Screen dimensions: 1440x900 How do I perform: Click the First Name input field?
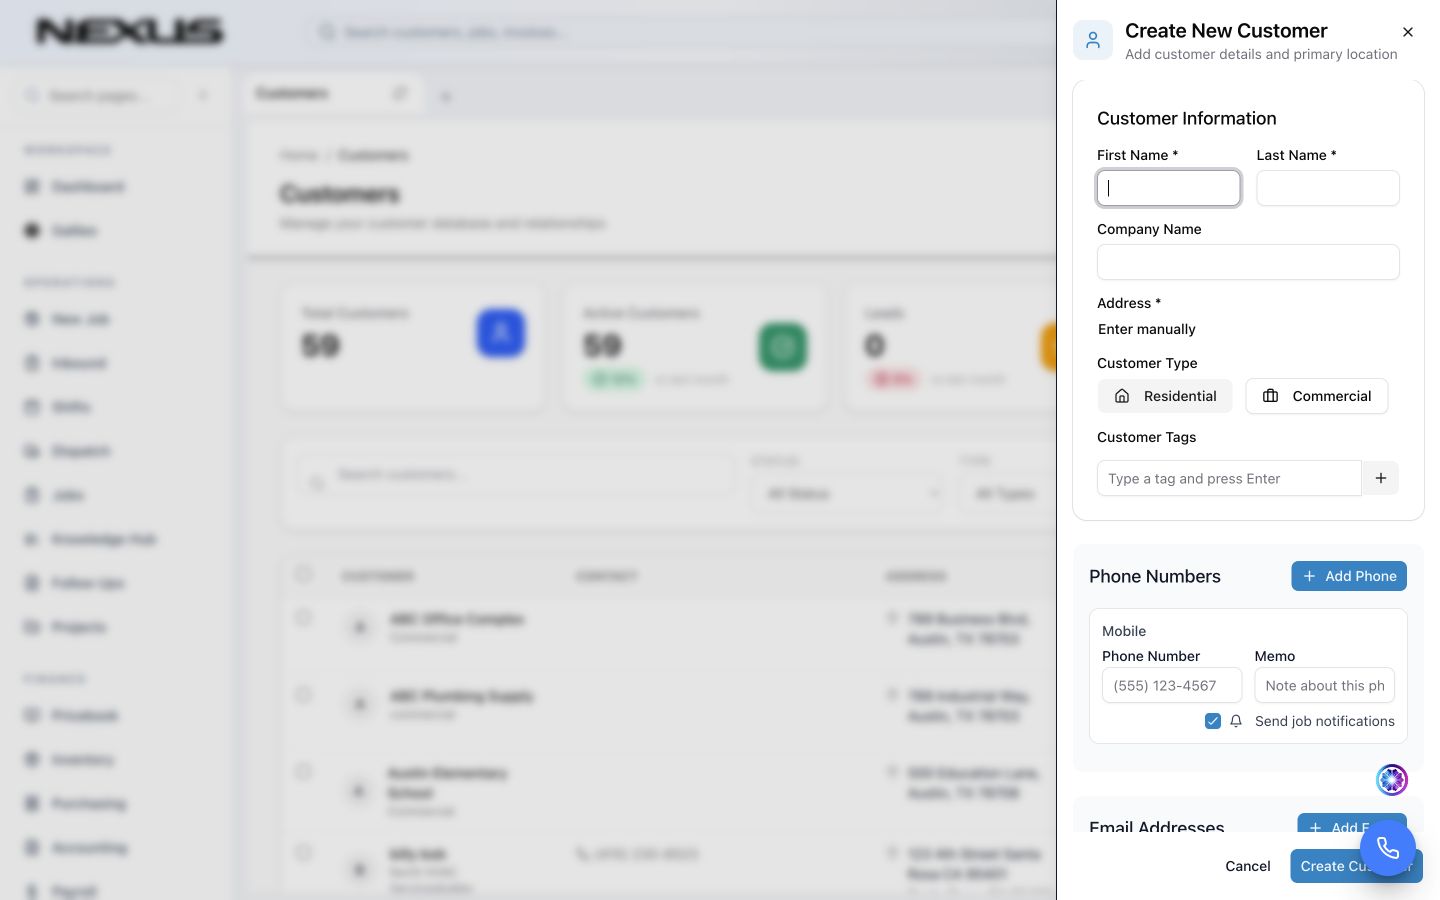tap(1168, 188)
